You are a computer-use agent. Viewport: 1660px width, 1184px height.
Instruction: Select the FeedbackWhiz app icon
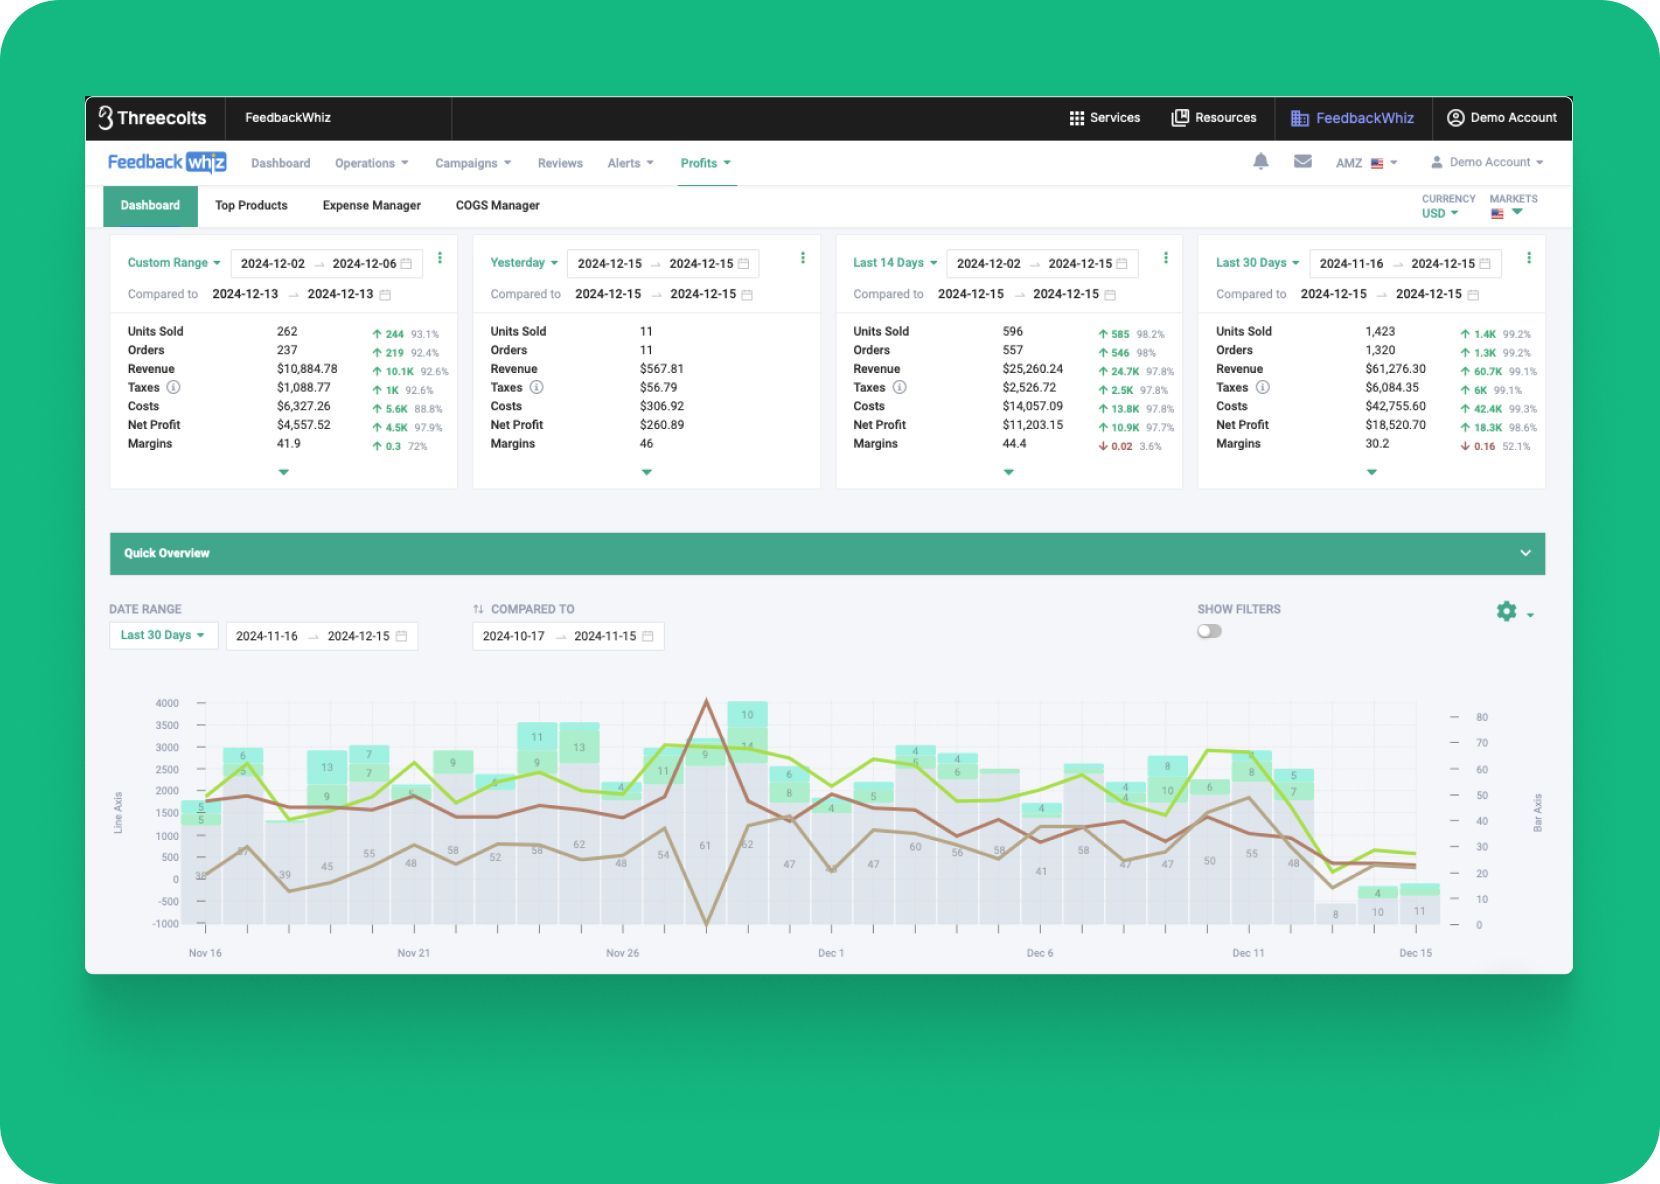(x=1300, y=117)
